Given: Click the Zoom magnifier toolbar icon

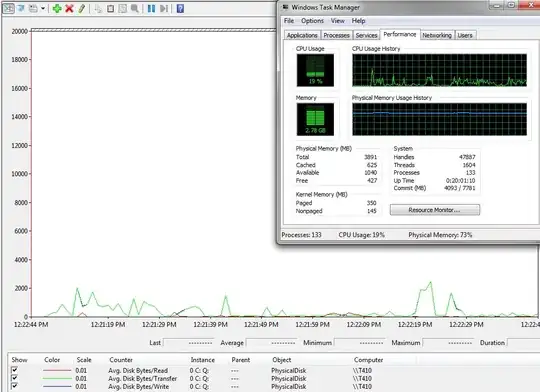Looking at the screenshot, I should pos(135,9).
